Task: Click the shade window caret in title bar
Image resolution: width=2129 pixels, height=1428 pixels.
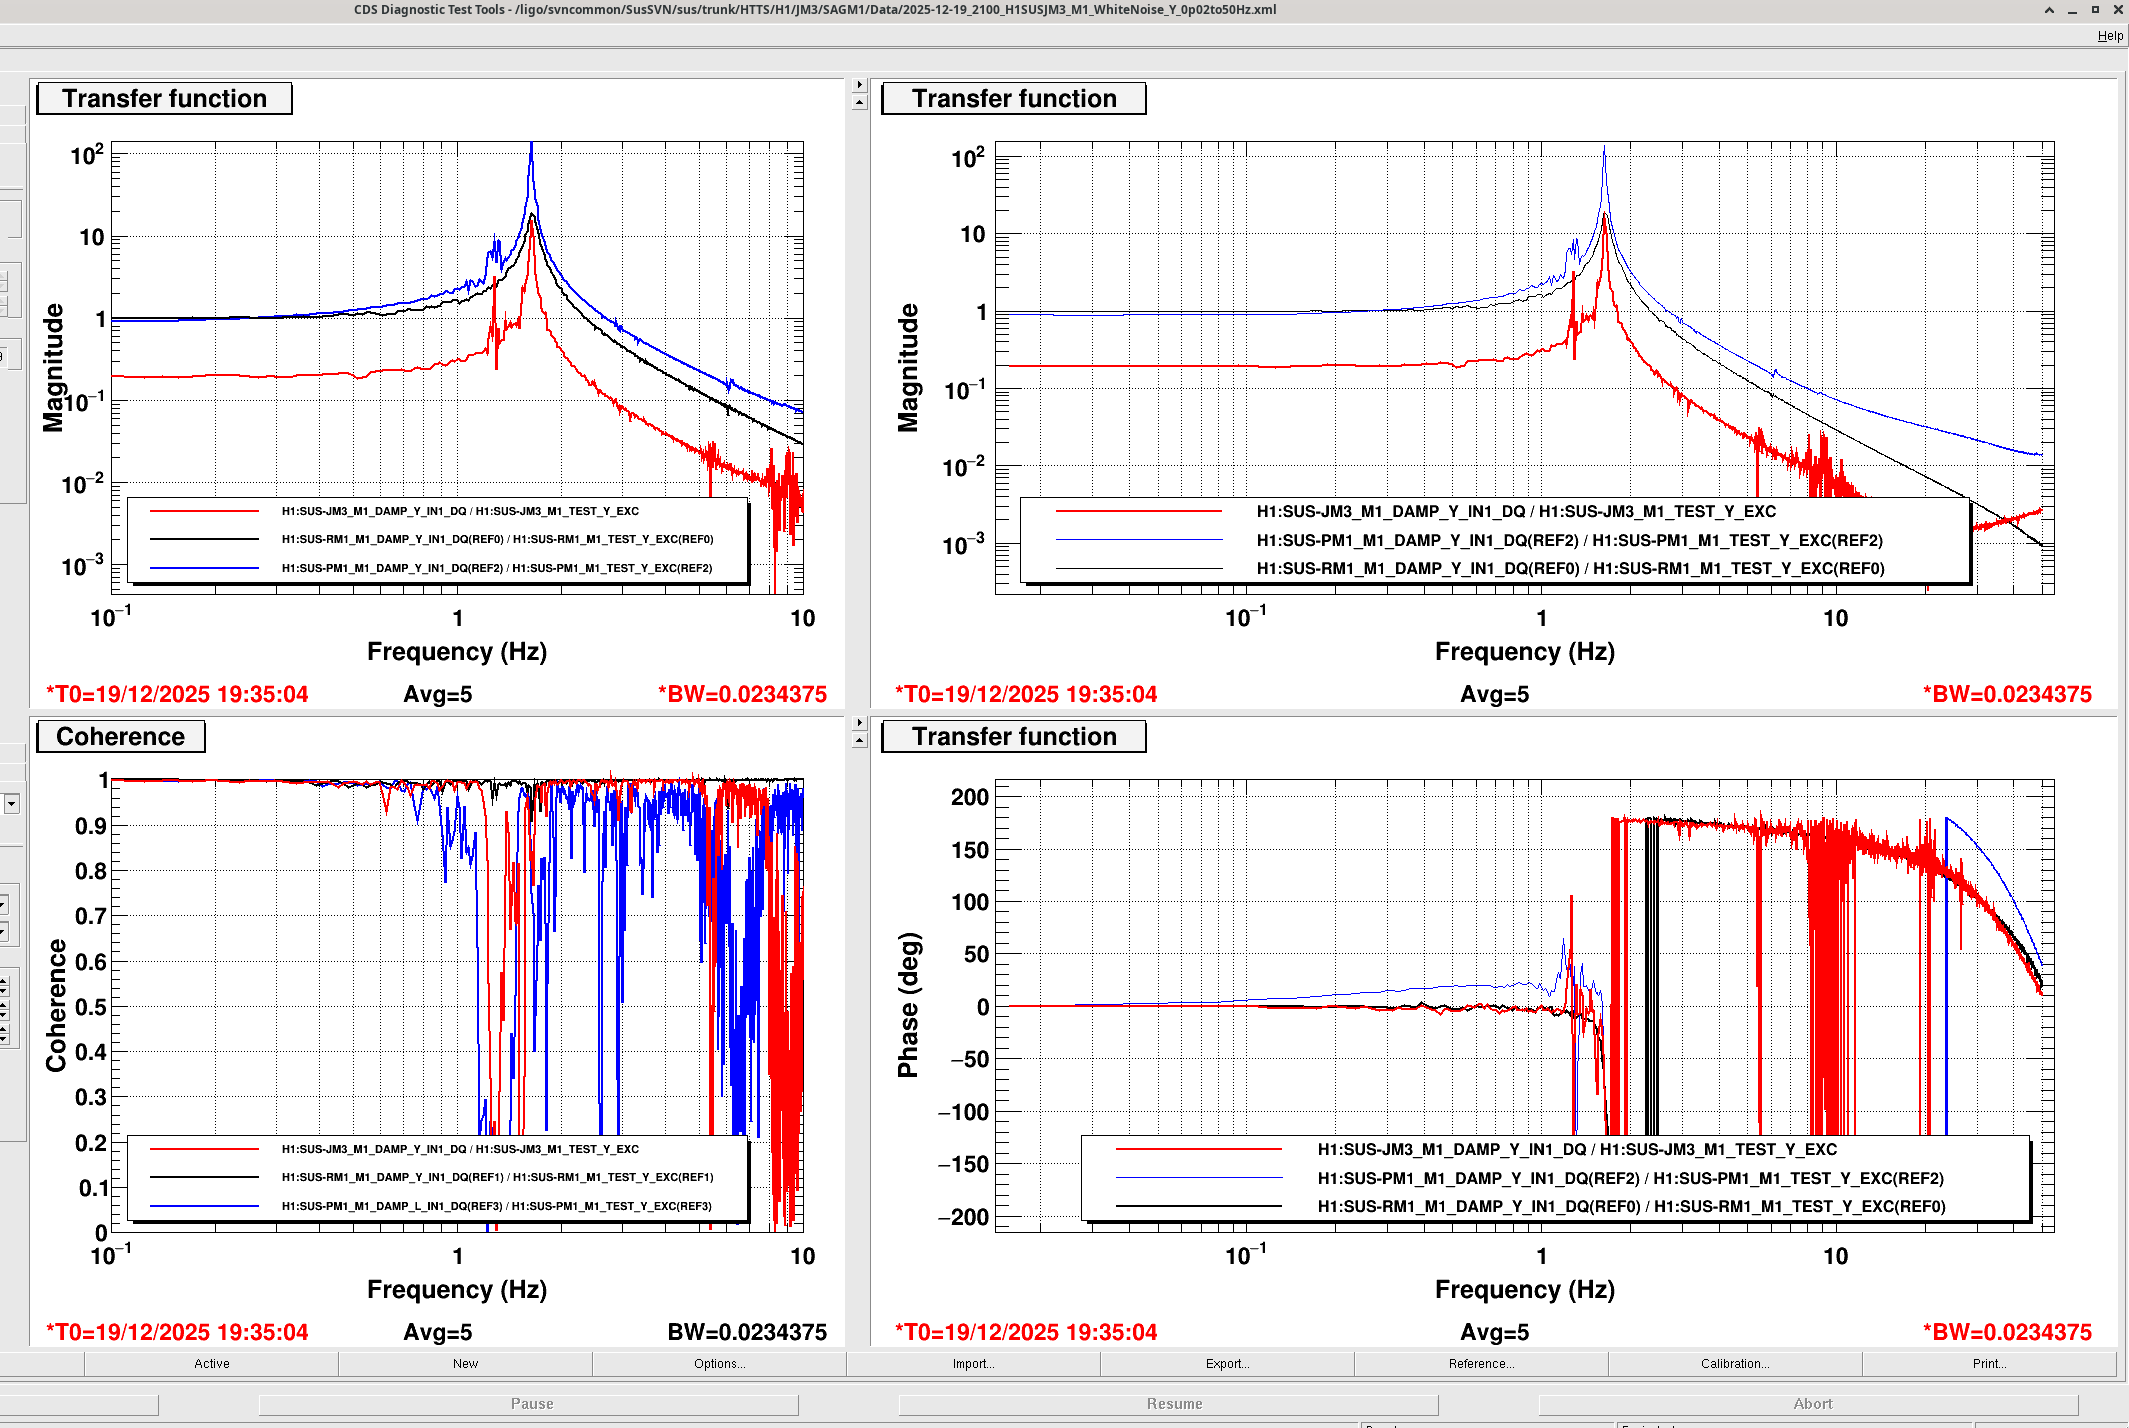Action: [2049, 10]
